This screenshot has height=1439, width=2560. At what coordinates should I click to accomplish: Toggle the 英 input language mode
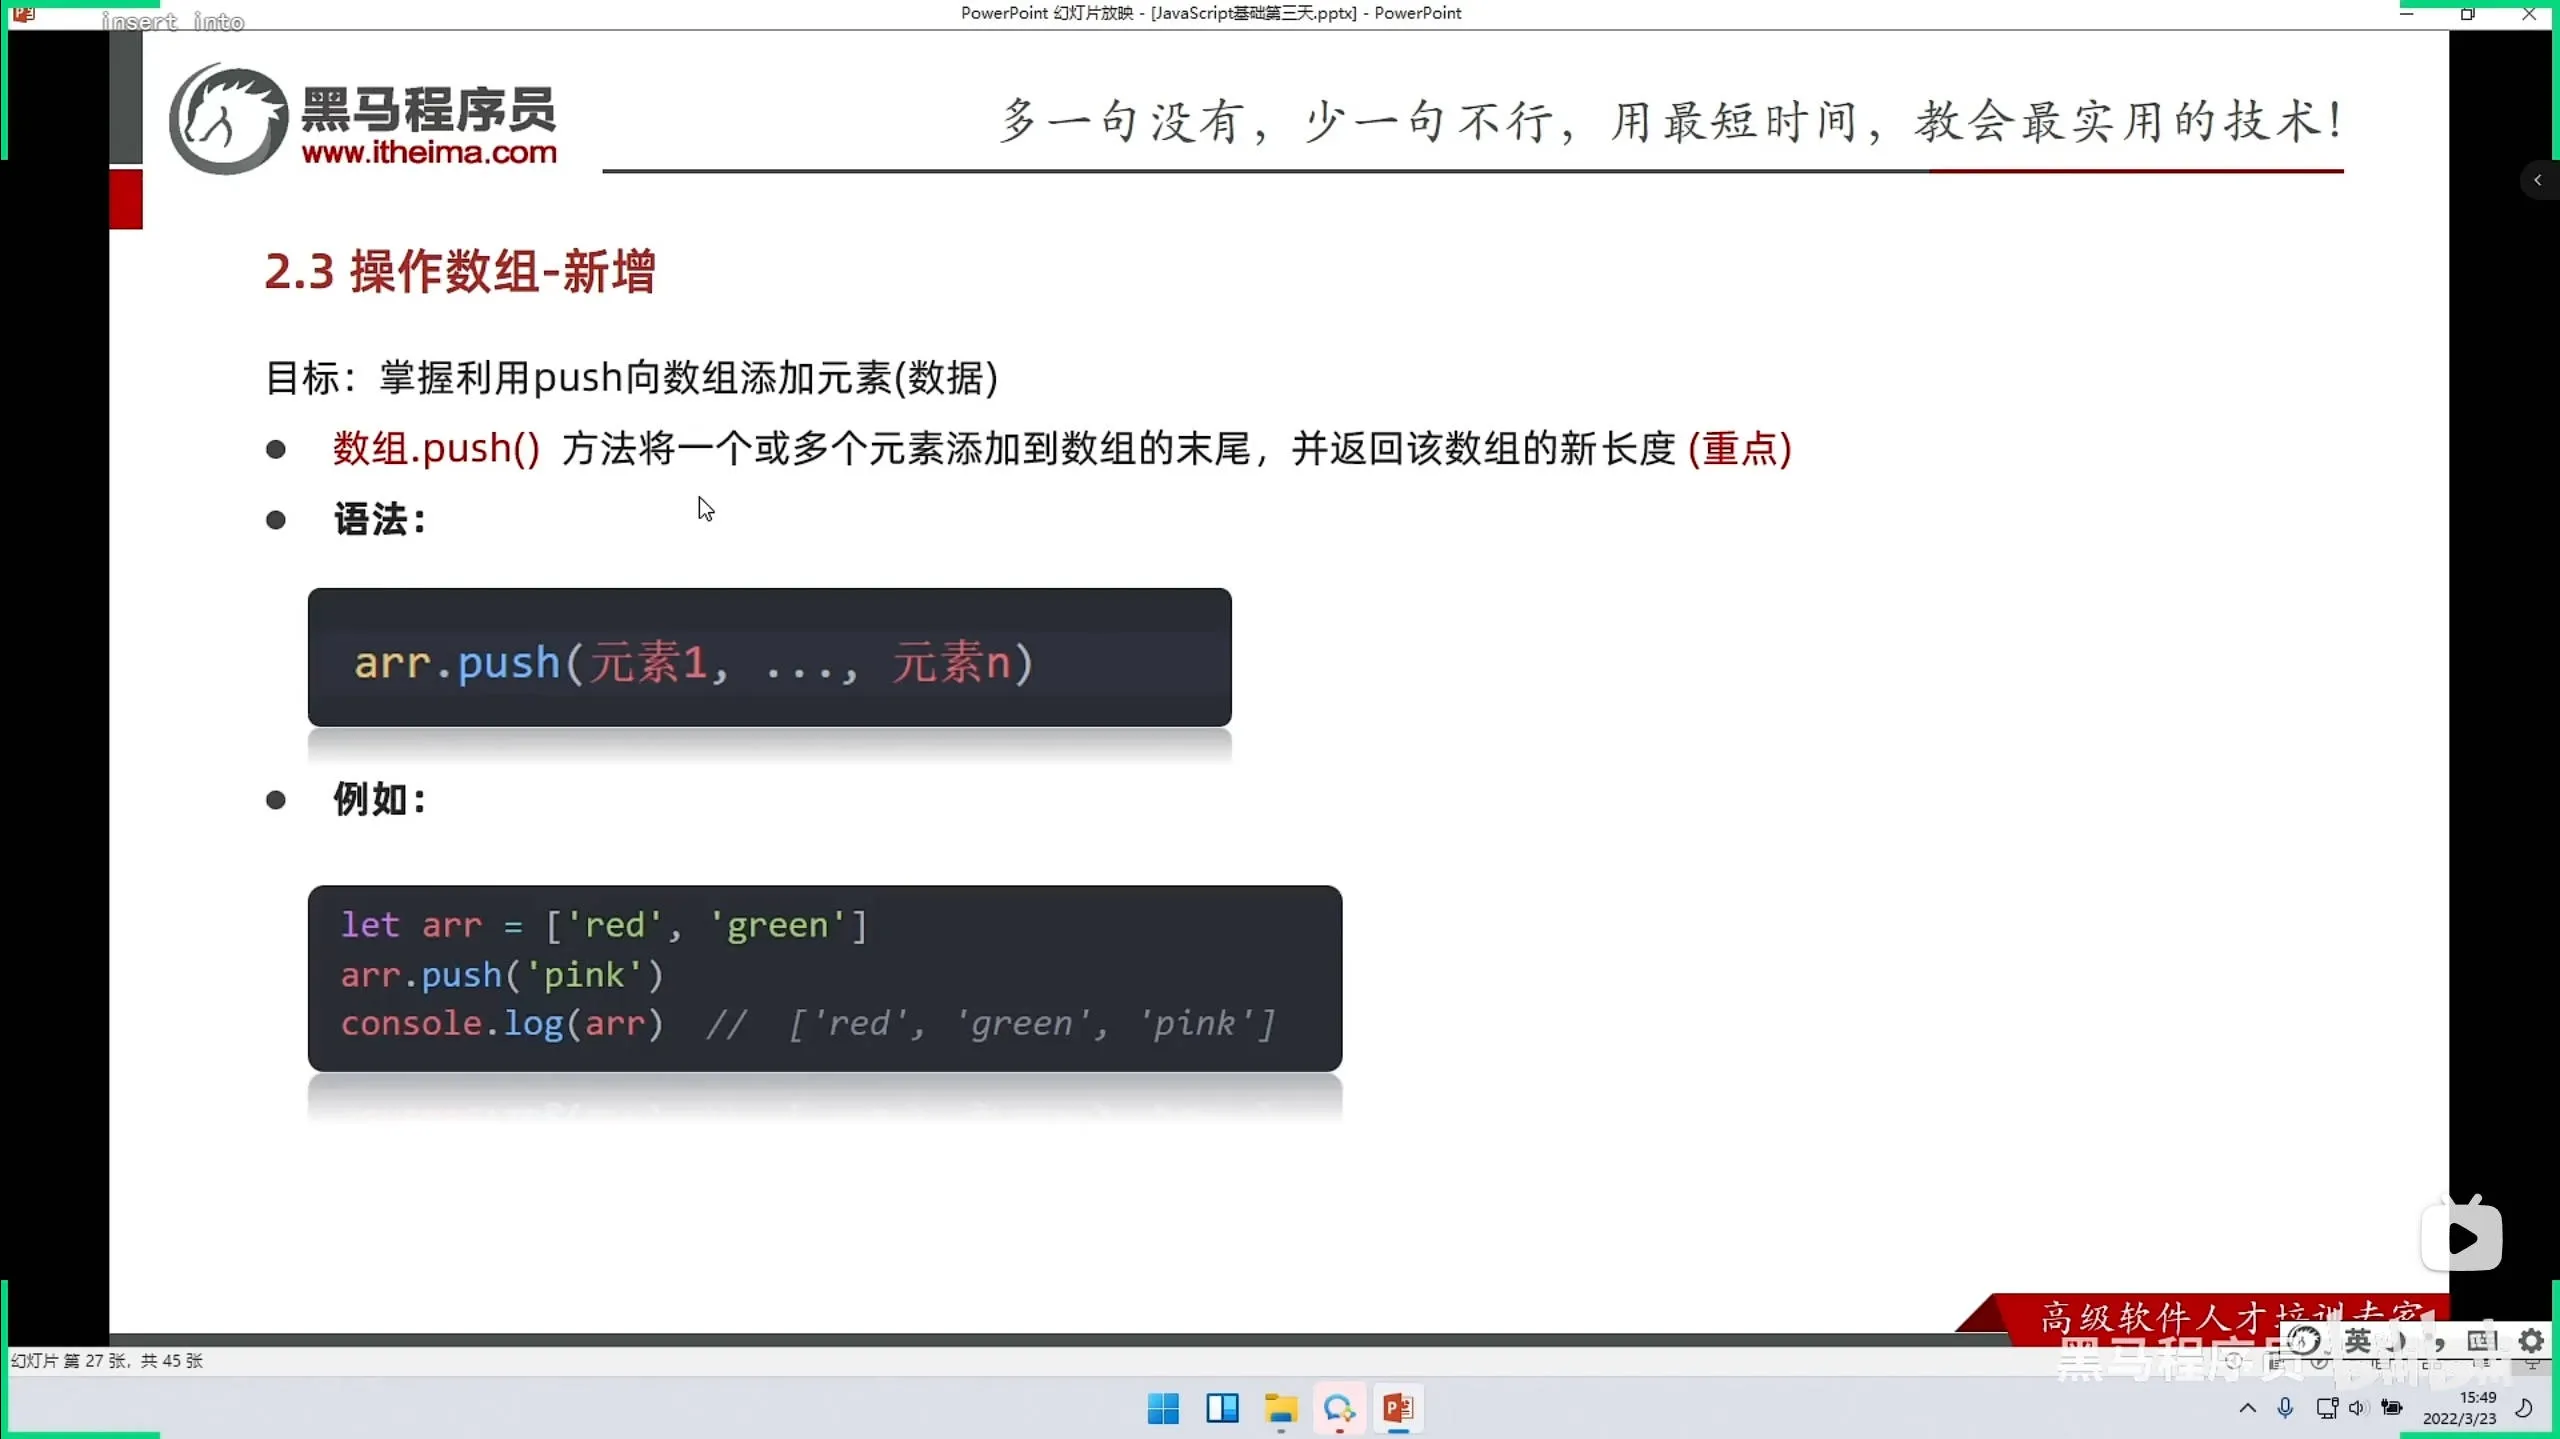(x=2358, y=1340)
